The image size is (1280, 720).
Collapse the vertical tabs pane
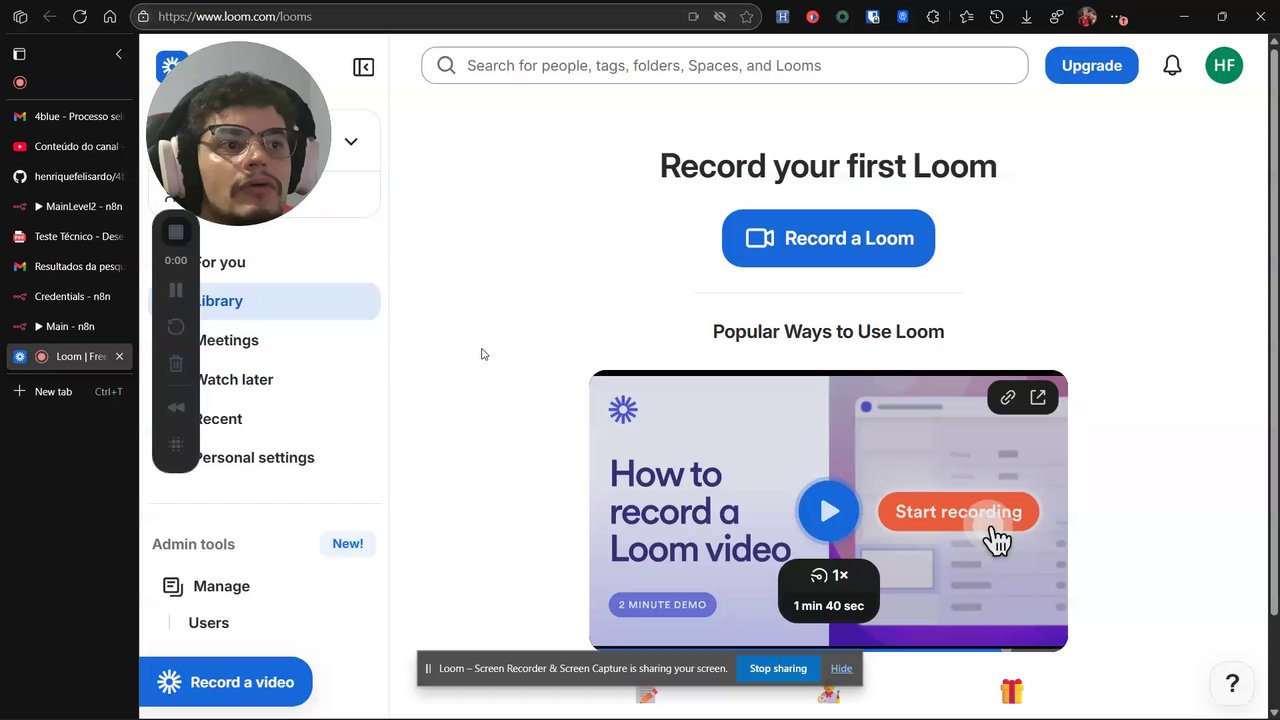[x=118, y=54]
